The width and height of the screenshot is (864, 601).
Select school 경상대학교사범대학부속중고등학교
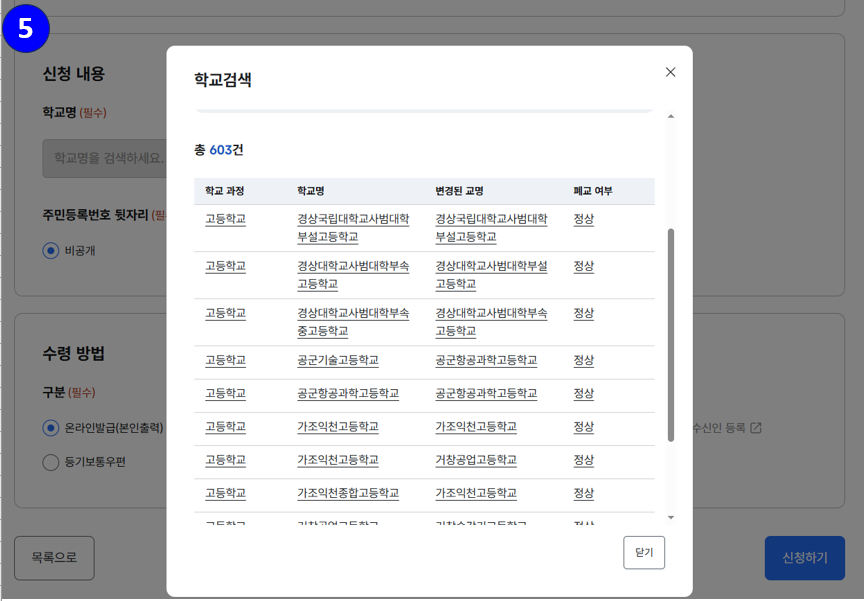tap(353, 322)
